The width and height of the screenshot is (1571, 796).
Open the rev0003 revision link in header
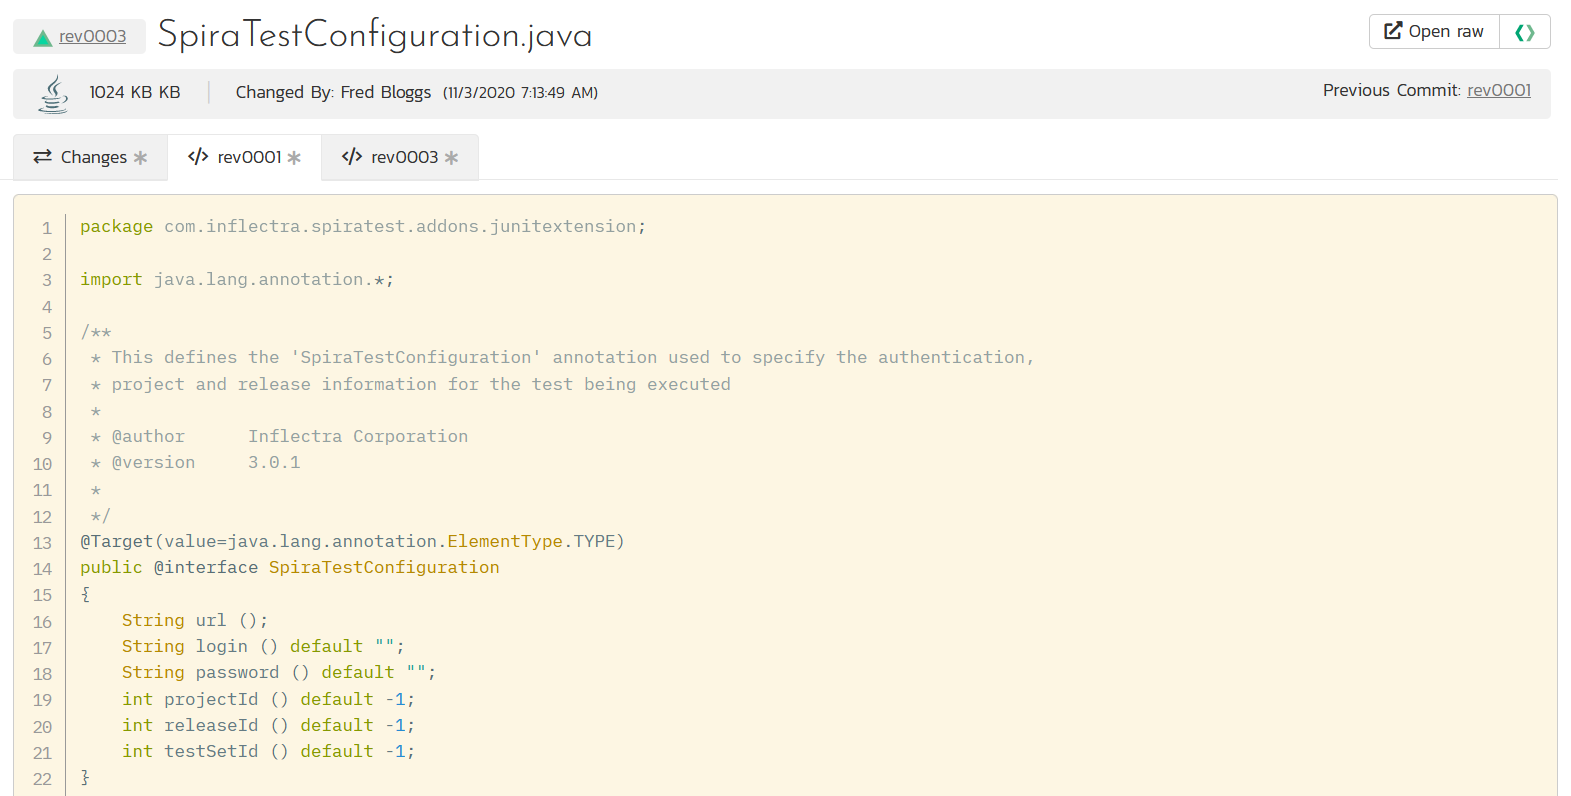[x=92, y=36]
